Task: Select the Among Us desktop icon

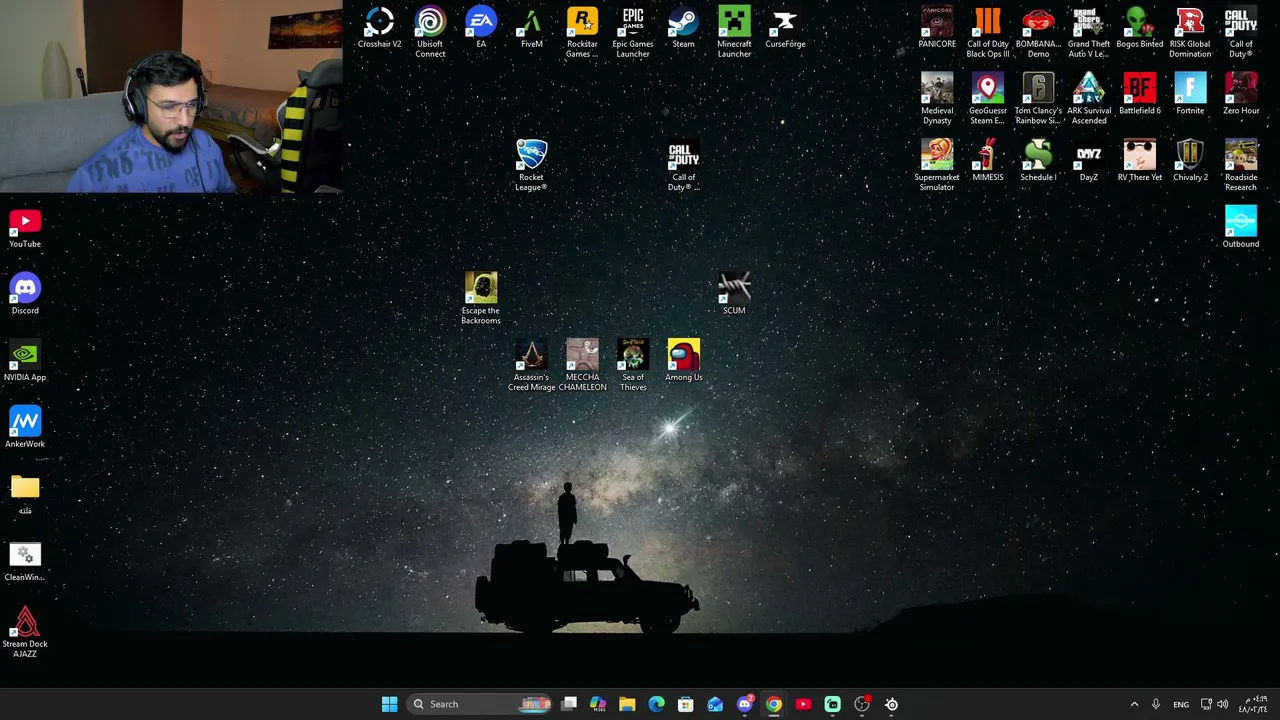Action: [x=684, y=361]
